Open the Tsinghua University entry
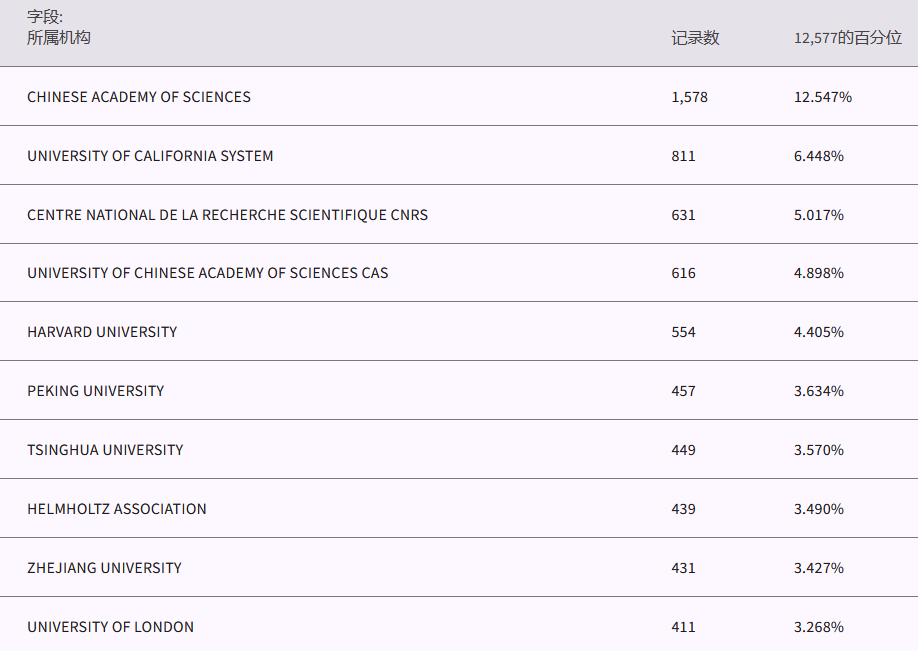 tap(105, 450)
